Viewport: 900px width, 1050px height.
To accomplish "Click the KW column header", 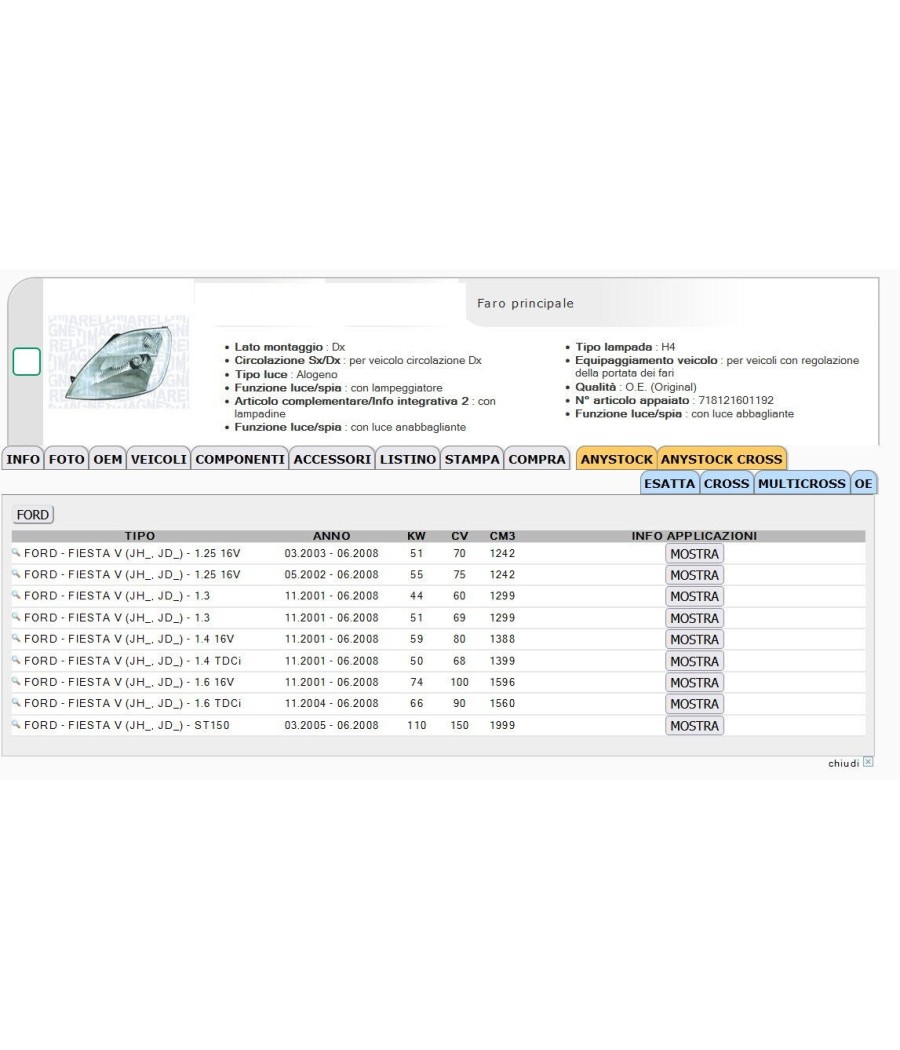I will 417,536.
